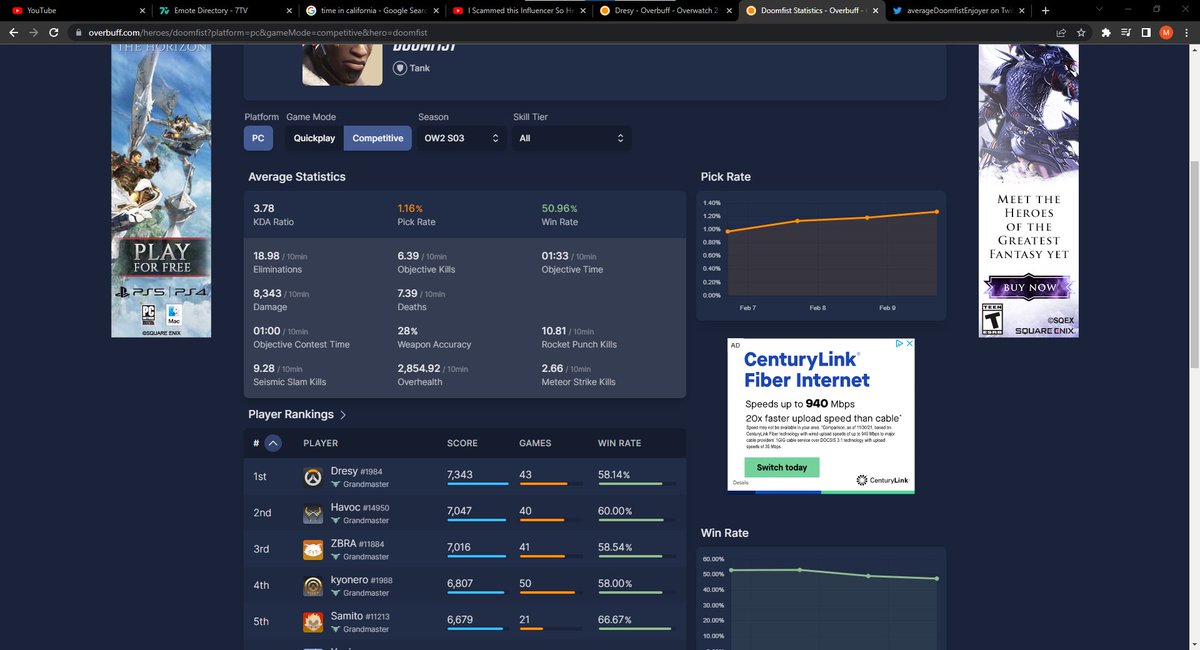This screenshot has width=1200, height=650.
Task: Switch to the Emote Directory 7TV tab
Action: click(x=223, y=10)
